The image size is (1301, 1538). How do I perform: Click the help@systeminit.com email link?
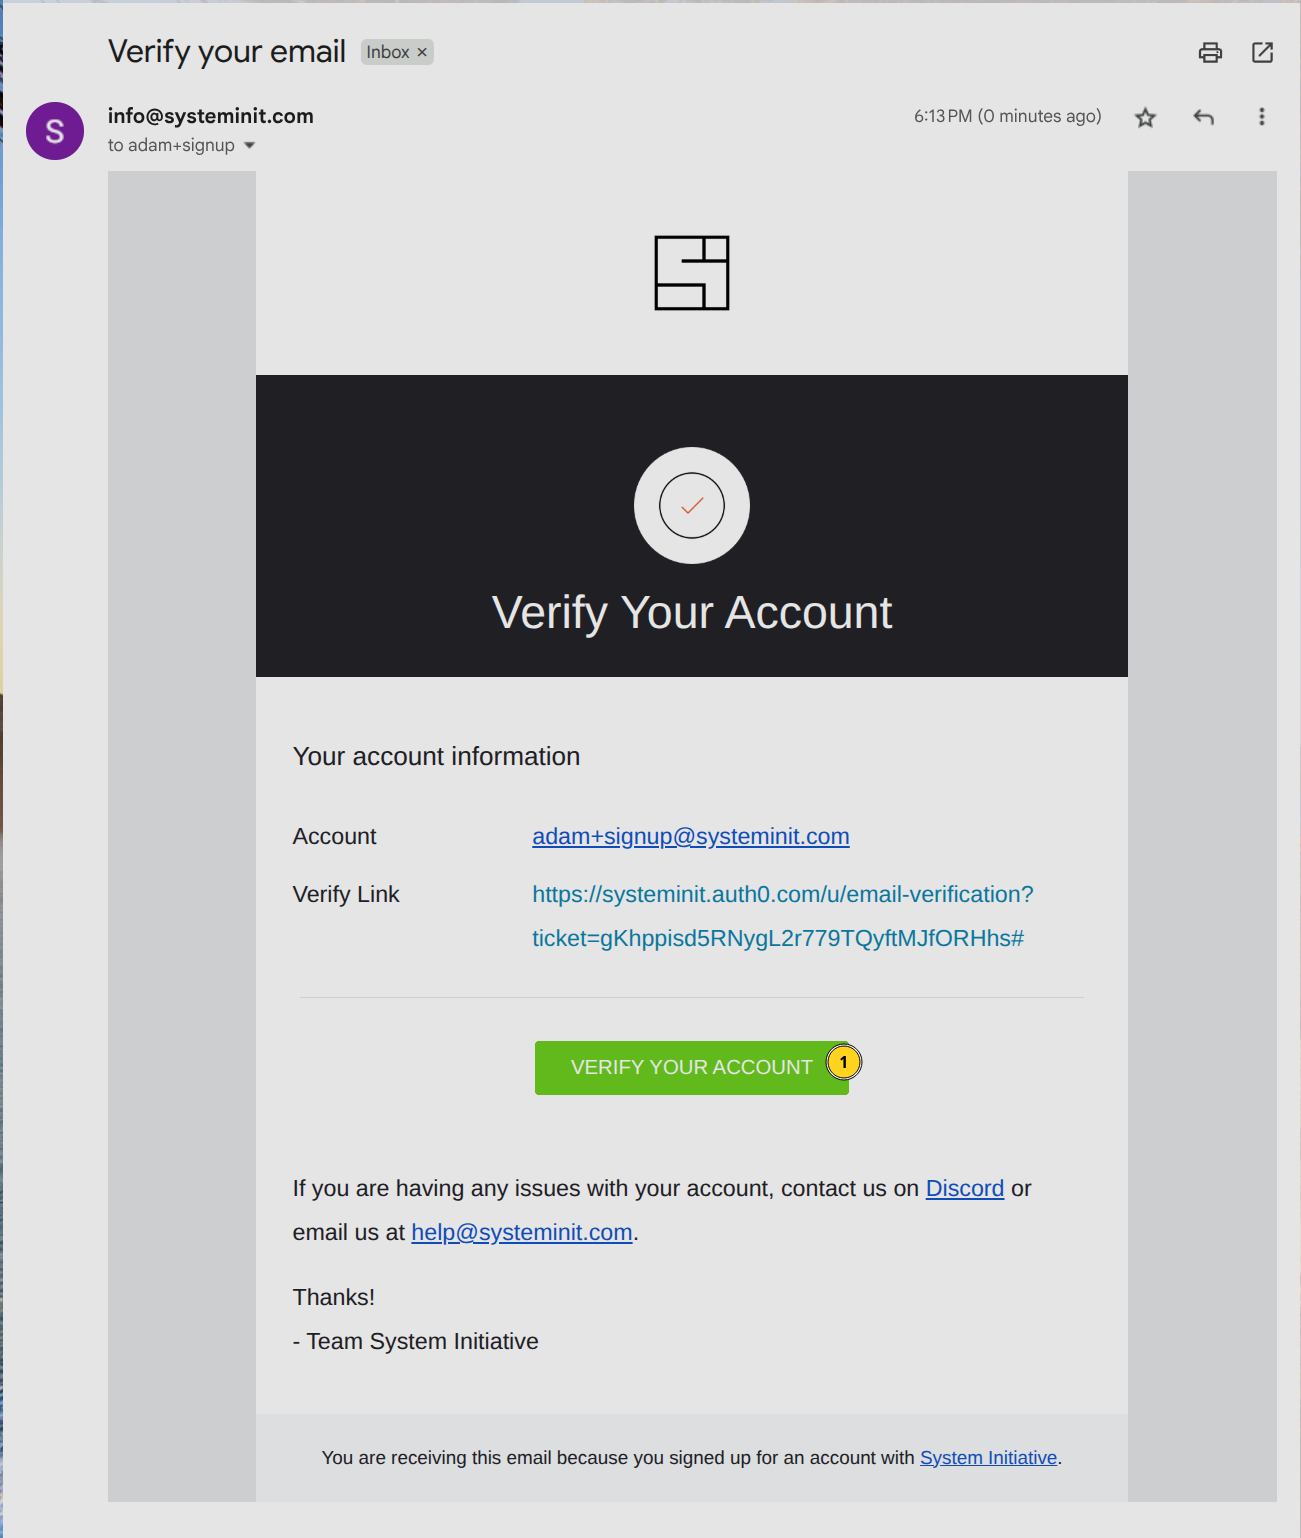pyautogui.click(x=521, y=1233)
